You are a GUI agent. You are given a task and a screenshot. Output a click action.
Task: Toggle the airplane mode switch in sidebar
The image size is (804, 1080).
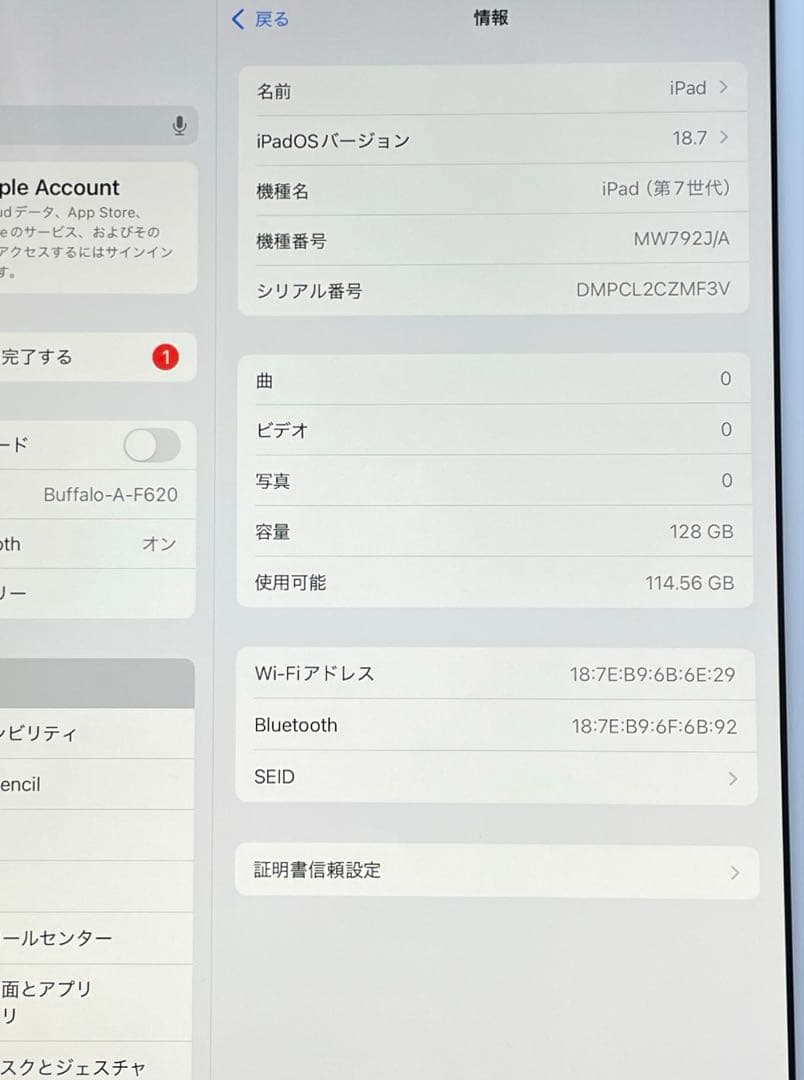[151, 446]
